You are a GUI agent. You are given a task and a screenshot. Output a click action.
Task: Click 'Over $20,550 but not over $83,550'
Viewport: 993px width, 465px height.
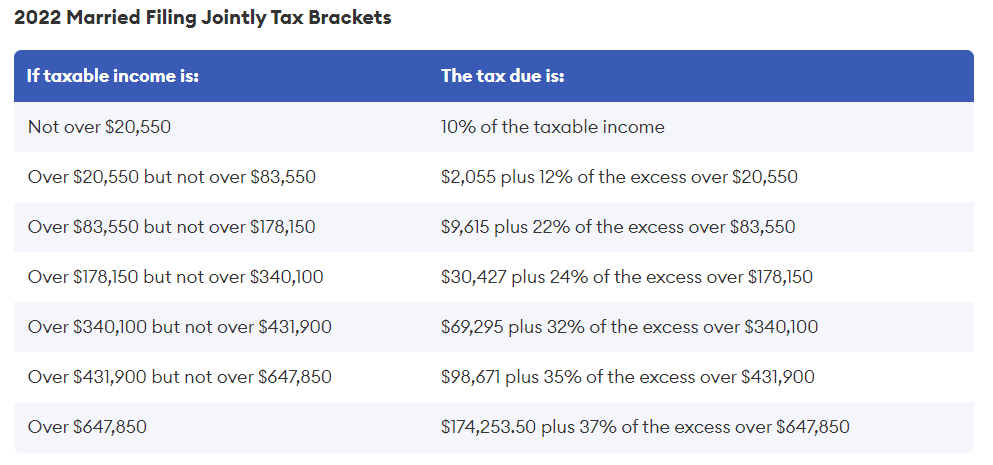coord(171,177)
